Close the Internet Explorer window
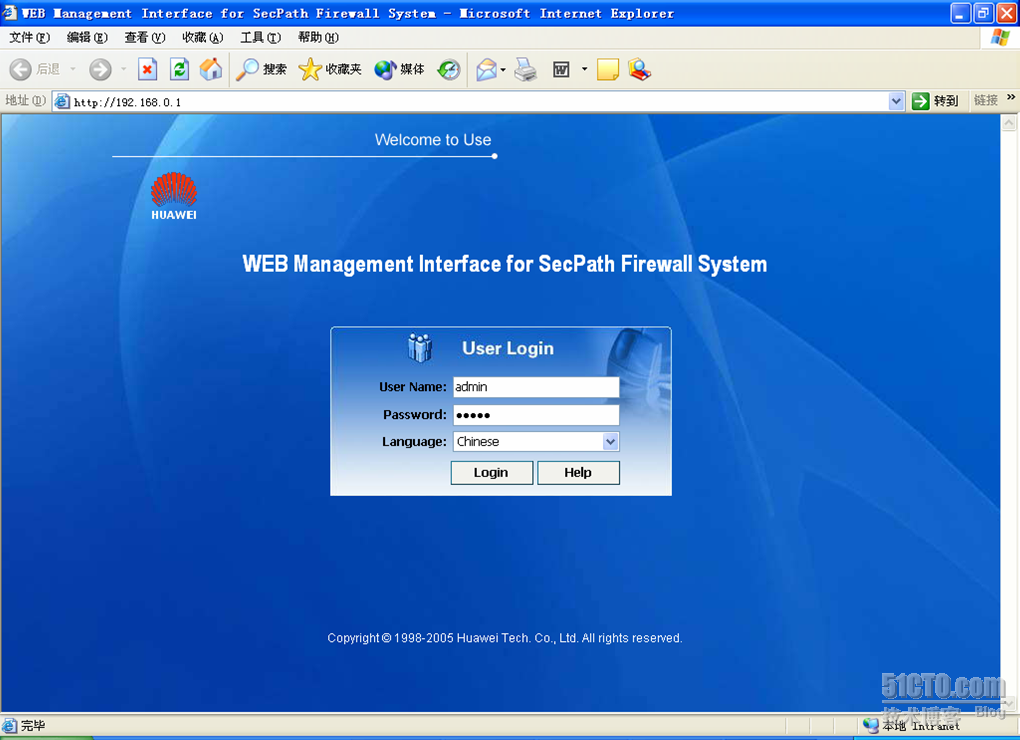This screenshot has height=740, width=1020. click(1006, 13)
